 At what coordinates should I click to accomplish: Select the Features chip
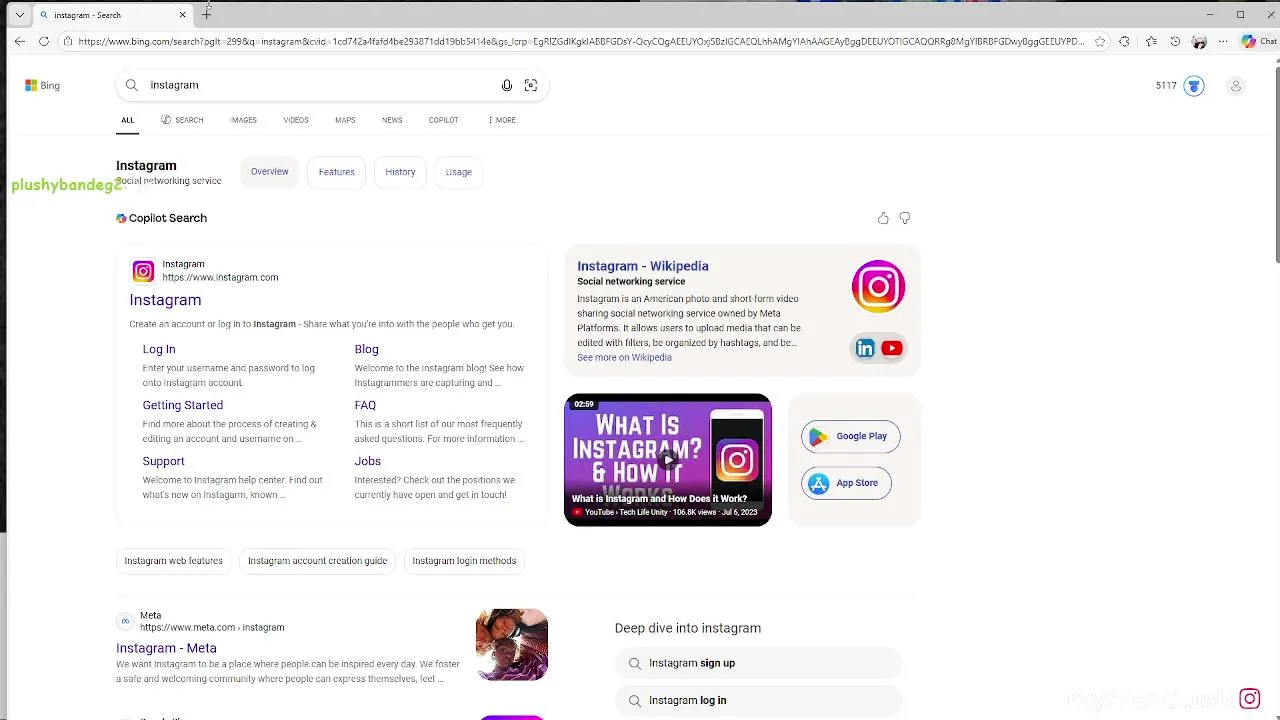coord(337,172)
